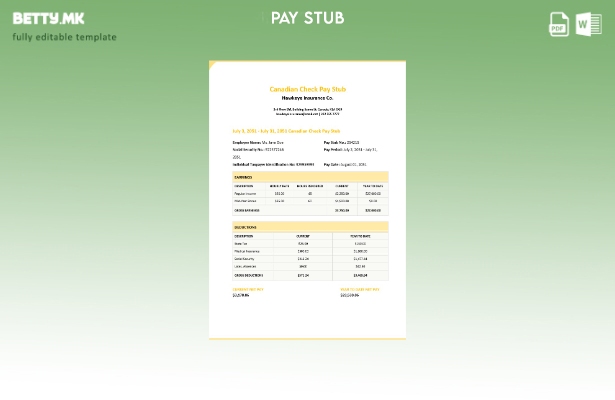
Task: Click the Medical Insurance deduction row
Action: [x=309, y=251]
